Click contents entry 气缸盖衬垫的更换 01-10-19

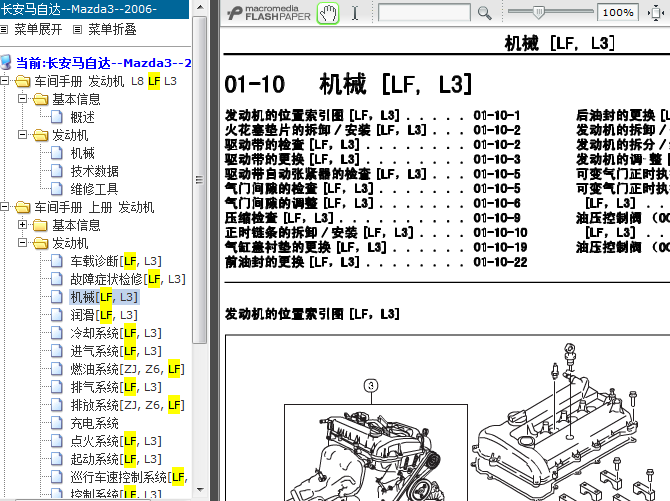click(376, 247)
